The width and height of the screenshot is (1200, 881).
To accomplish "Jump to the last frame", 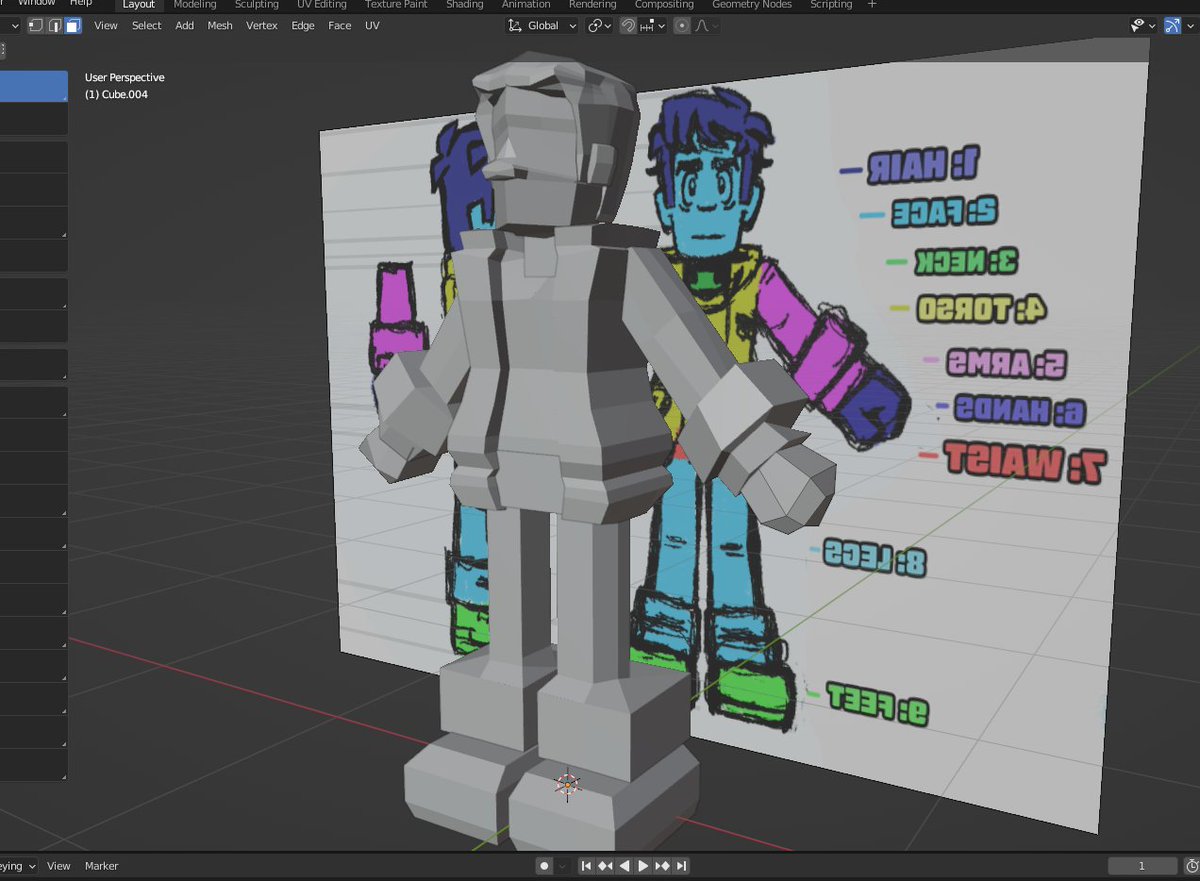I will (x=681, y=866).
